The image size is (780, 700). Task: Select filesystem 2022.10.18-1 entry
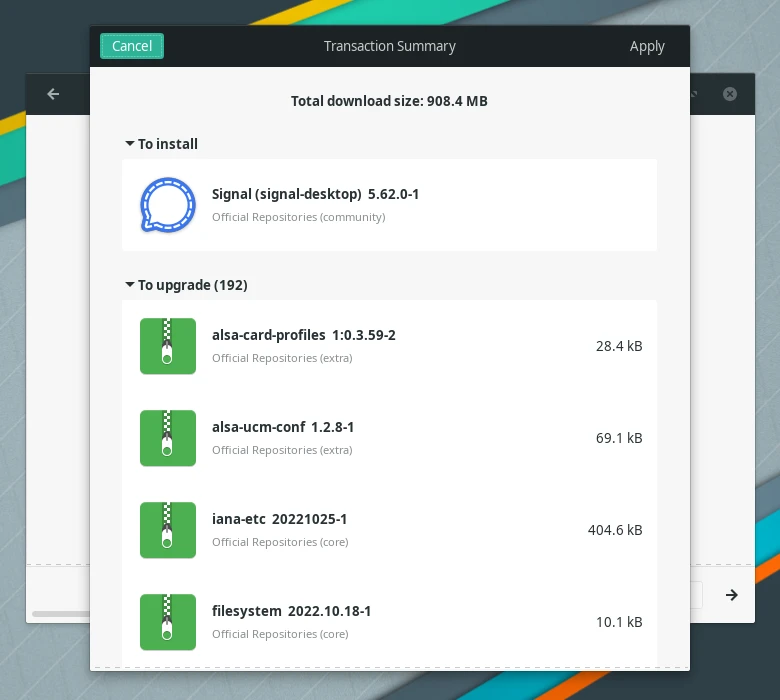pyautogui.click(x=389, y=622)
